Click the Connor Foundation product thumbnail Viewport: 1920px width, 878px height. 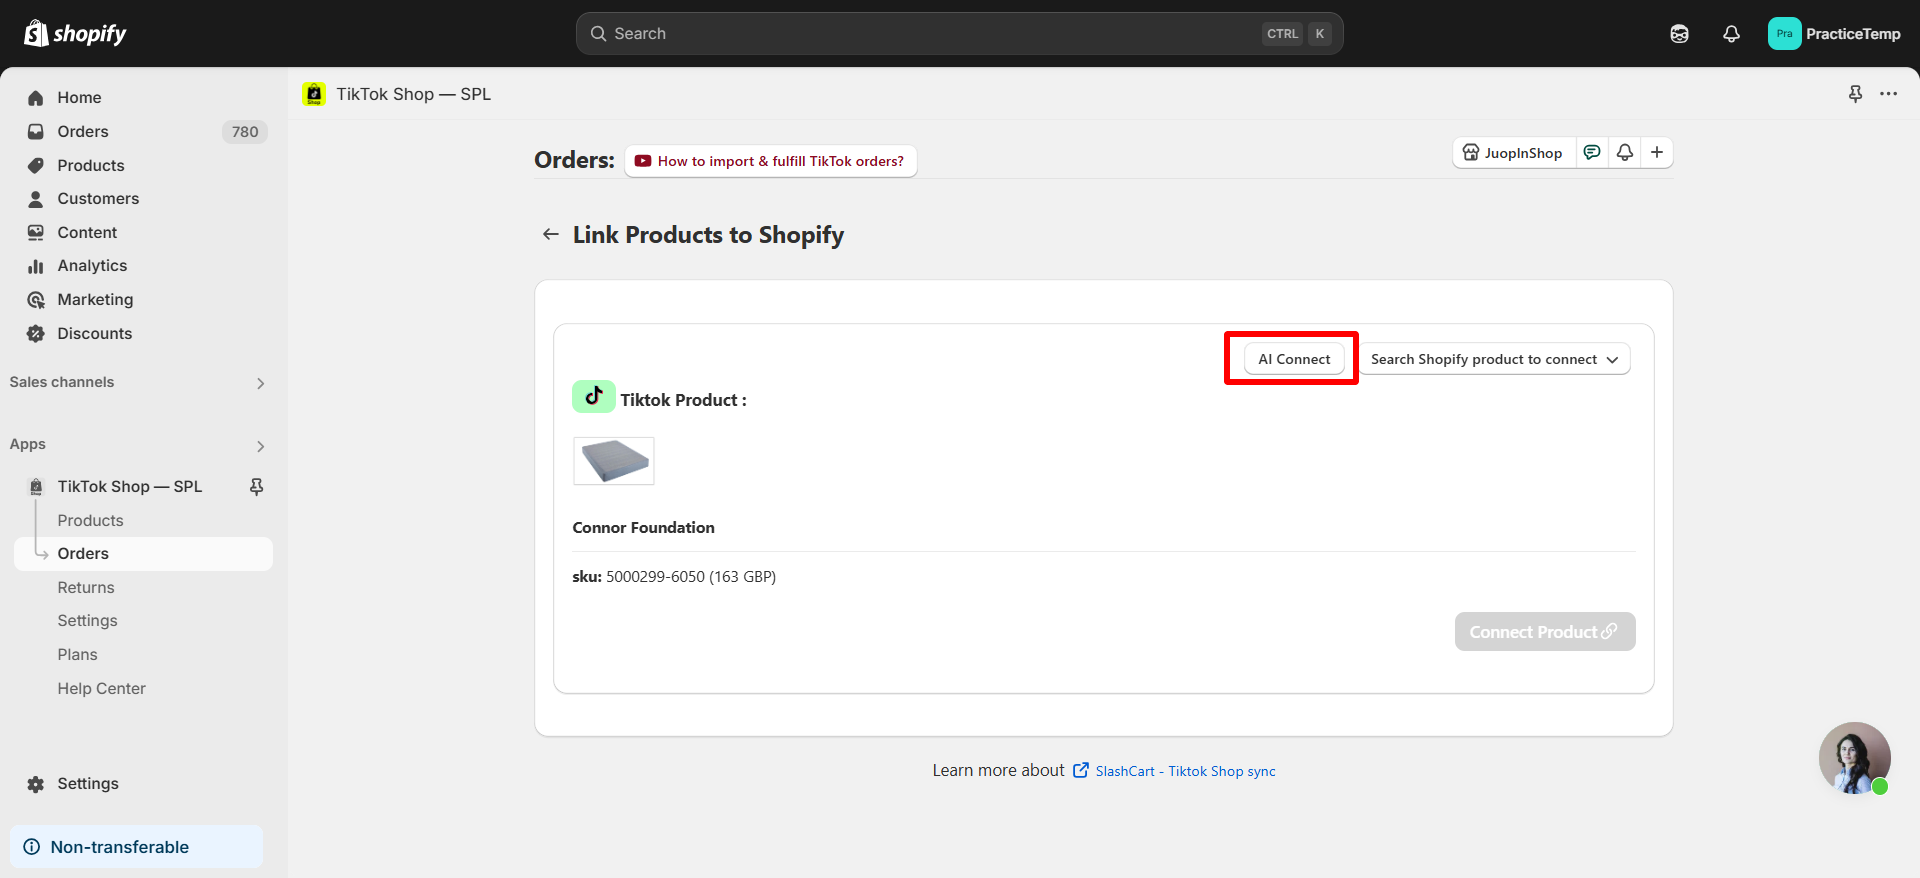click(614, 461)
